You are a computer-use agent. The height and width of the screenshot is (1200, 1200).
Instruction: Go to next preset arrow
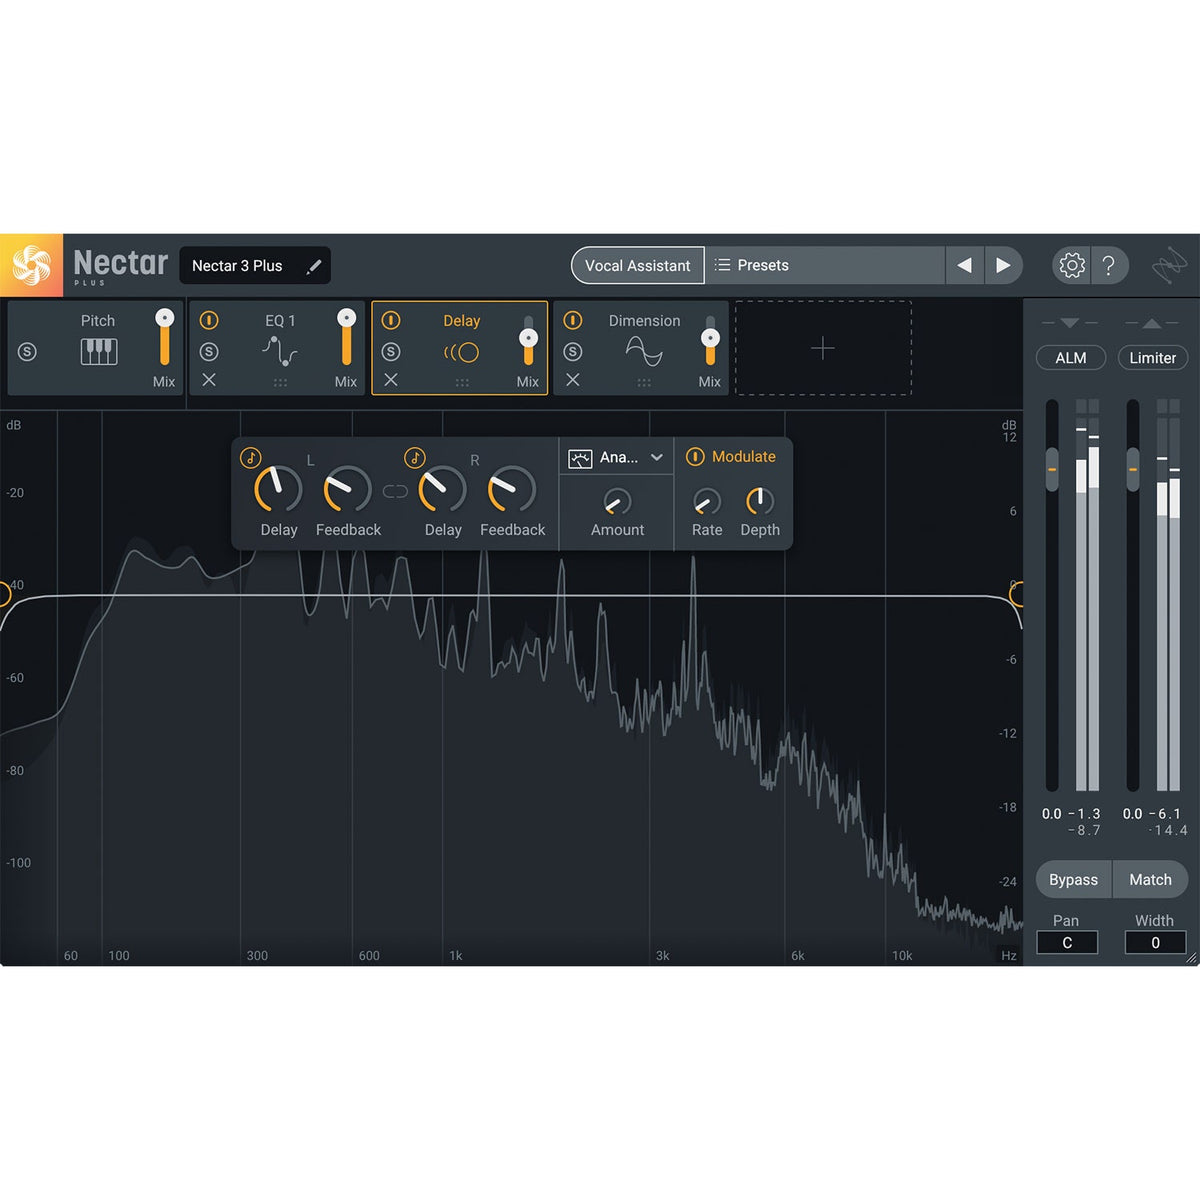(1003, 265)
